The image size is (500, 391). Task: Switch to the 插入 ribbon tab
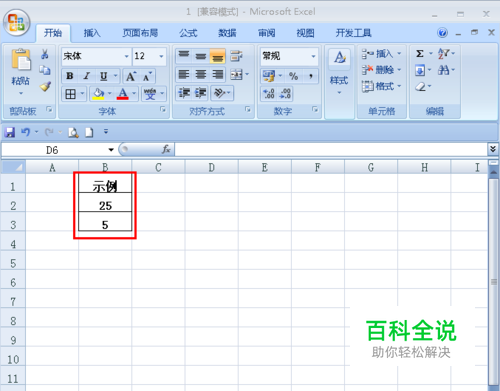point(92,33)
